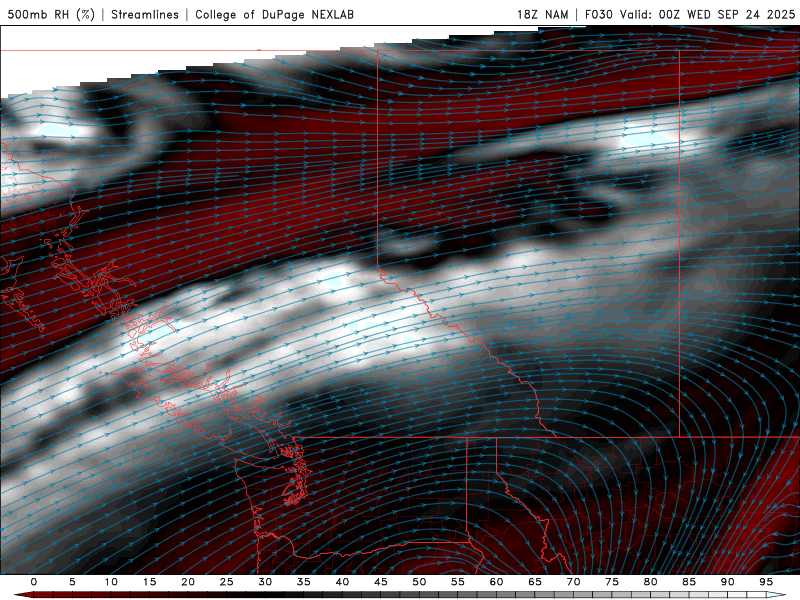
Task: Select the '85' label on the color scale
Action: (689, 582)
